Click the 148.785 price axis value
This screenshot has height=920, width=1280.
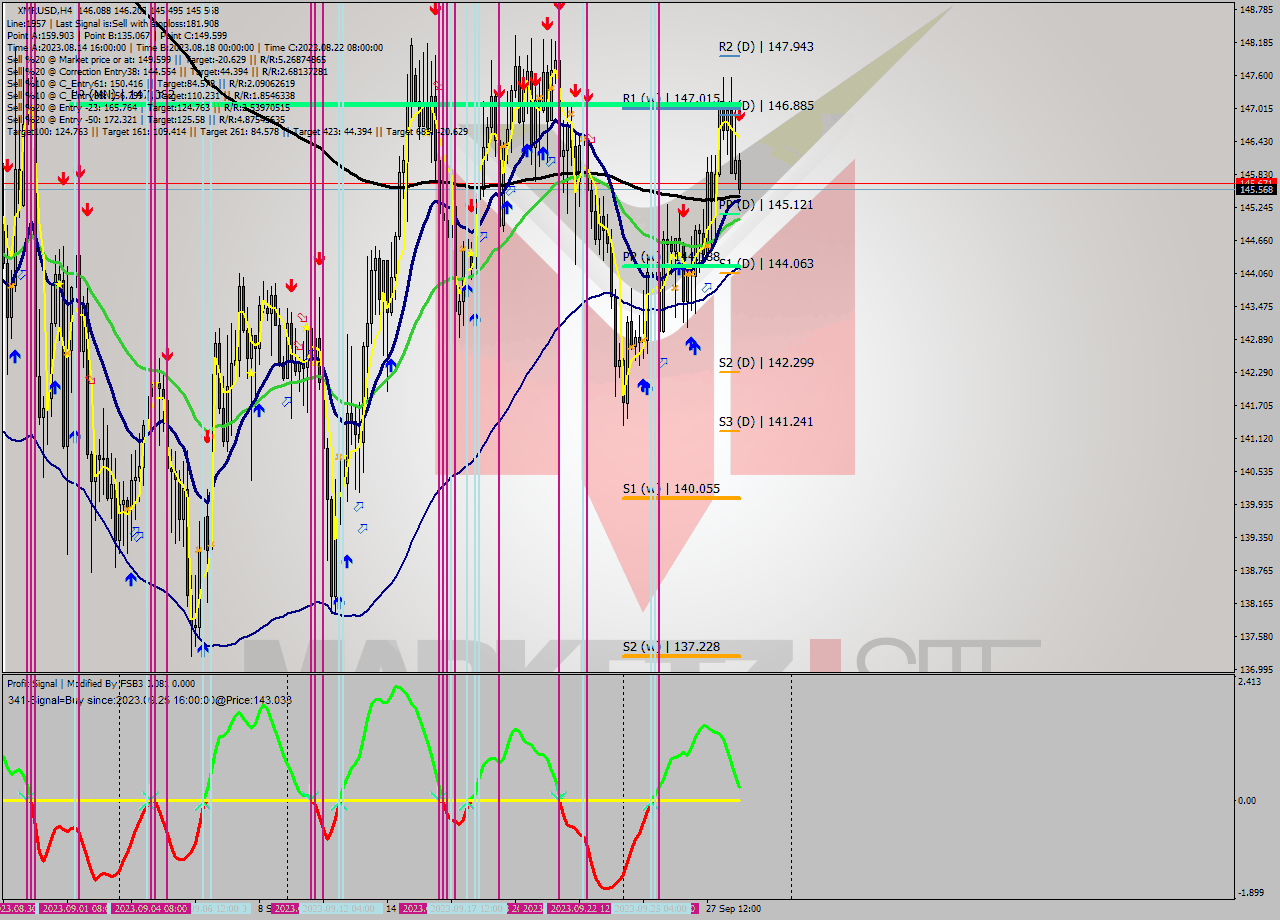(1256, 9)
